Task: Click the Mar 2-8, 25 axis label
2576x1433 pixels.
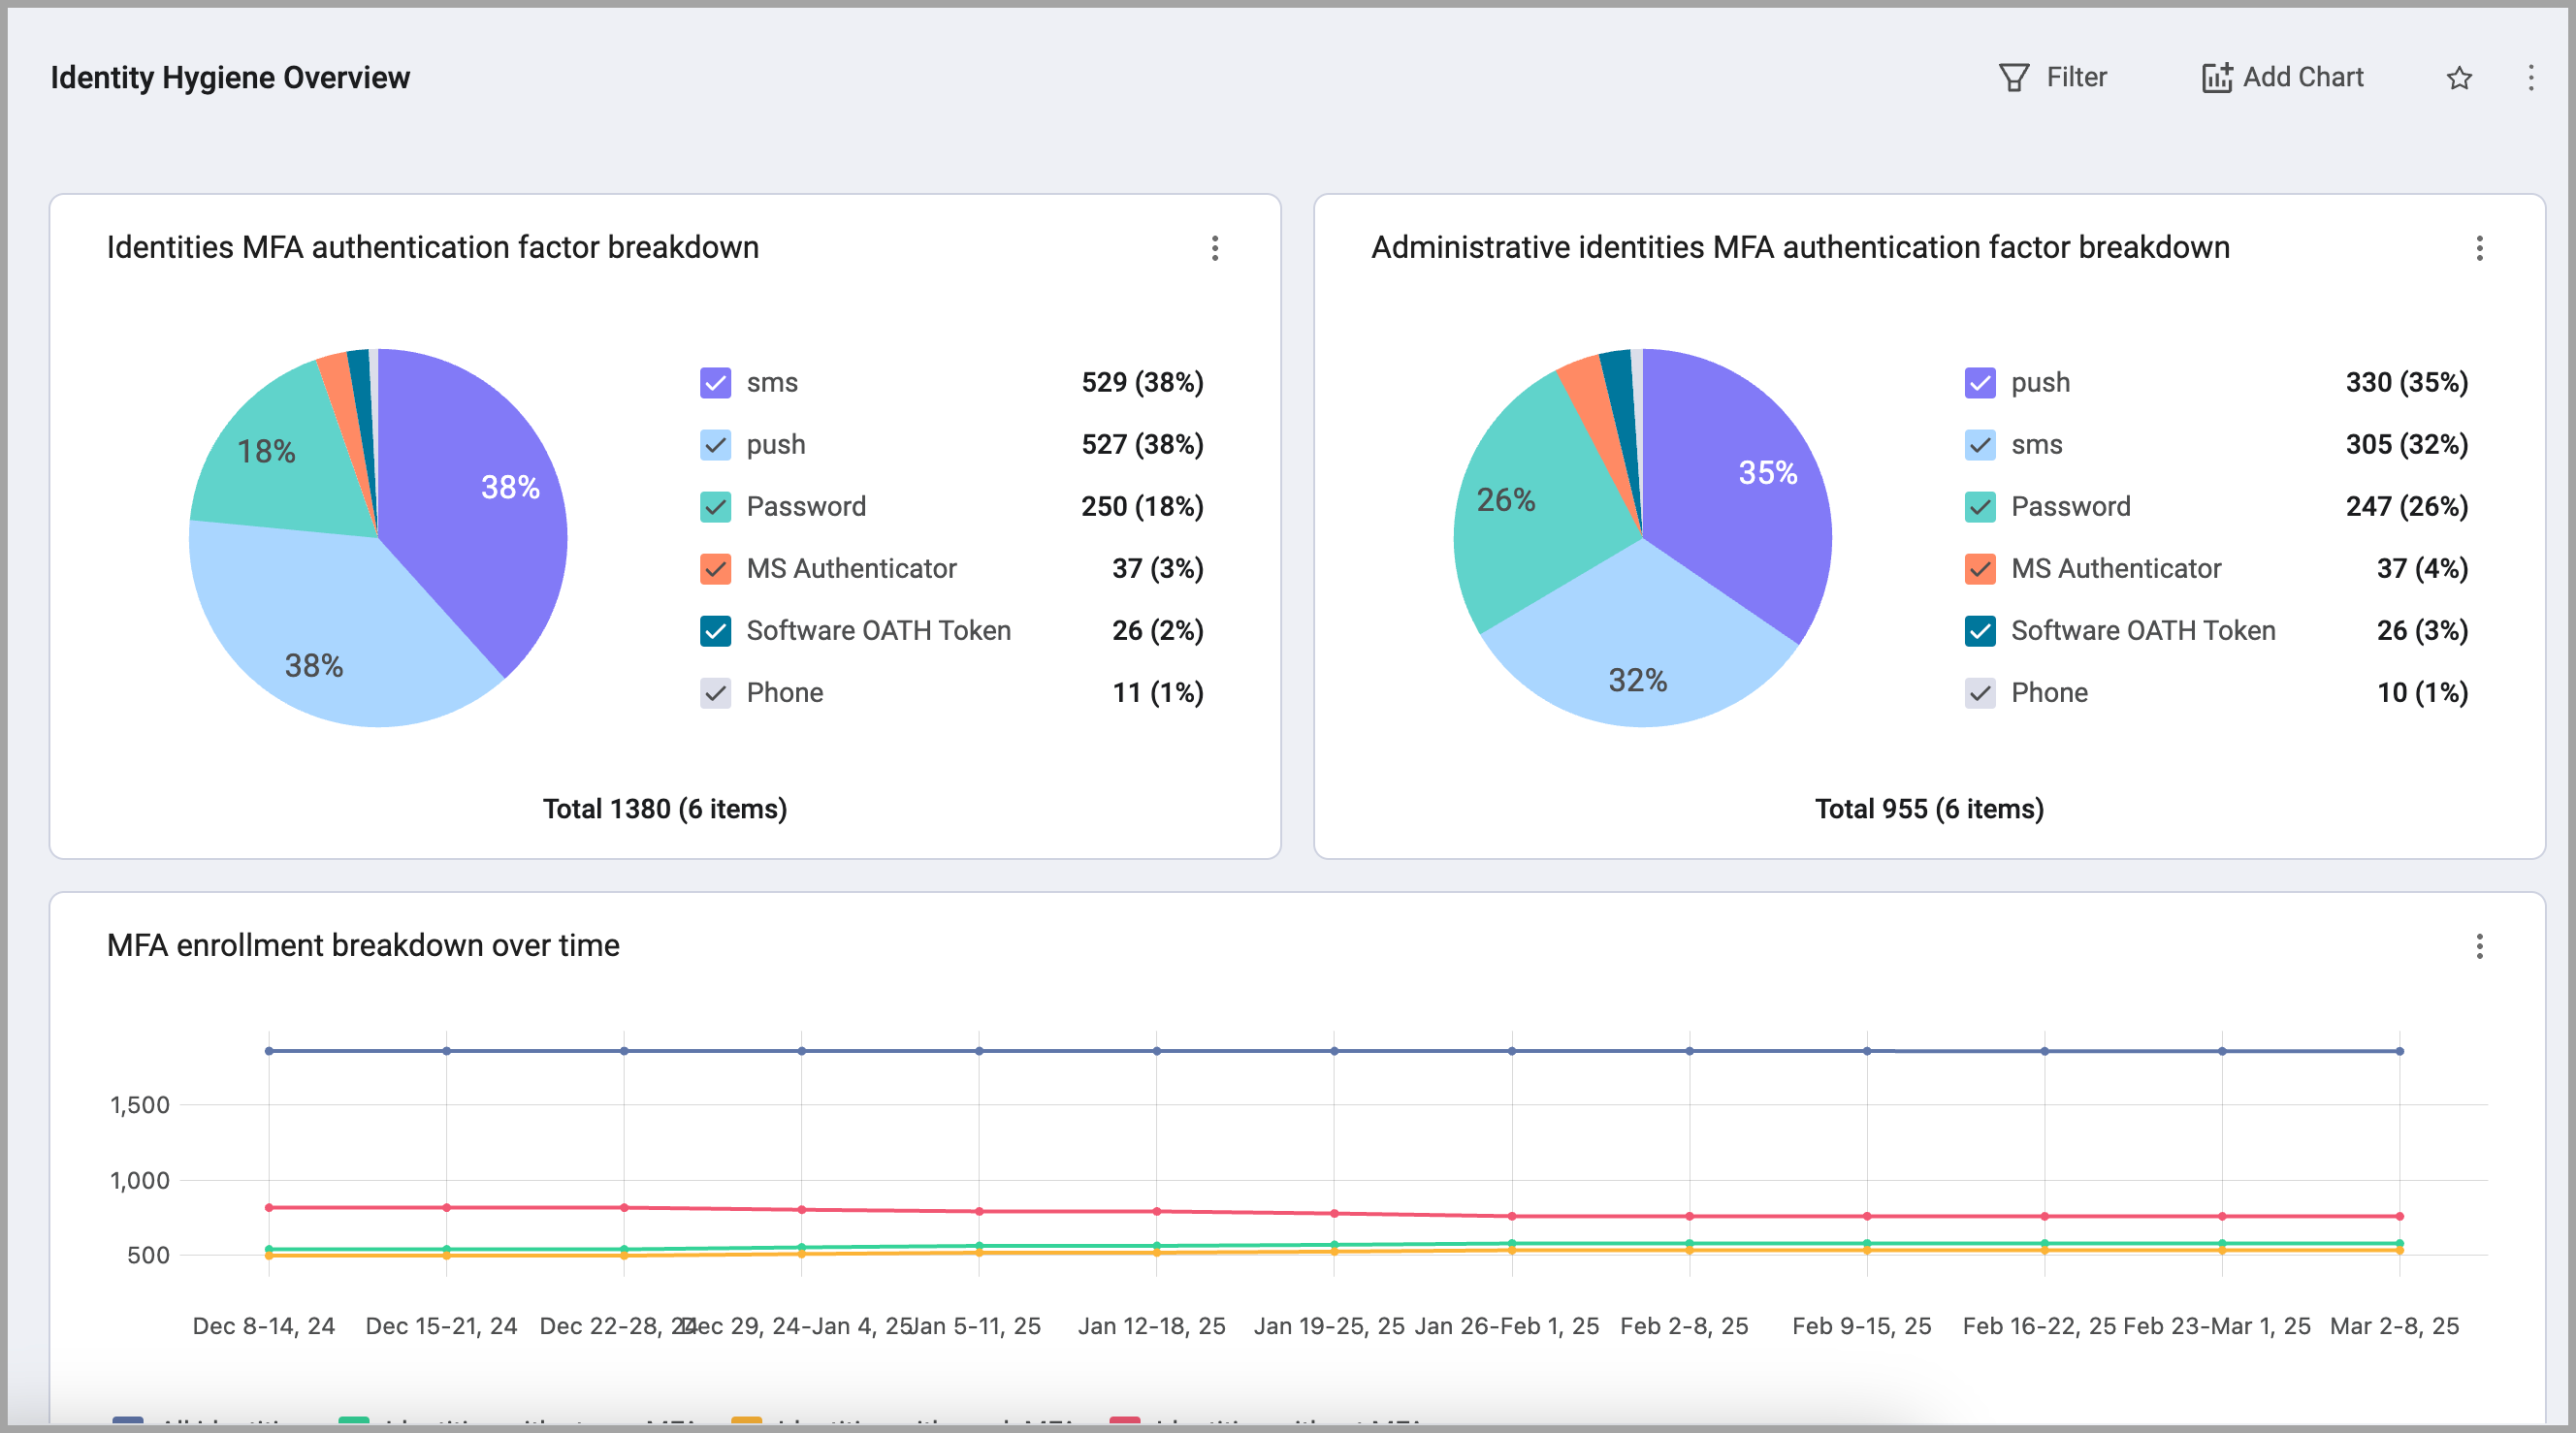Action: (x=2393, y=1326)
